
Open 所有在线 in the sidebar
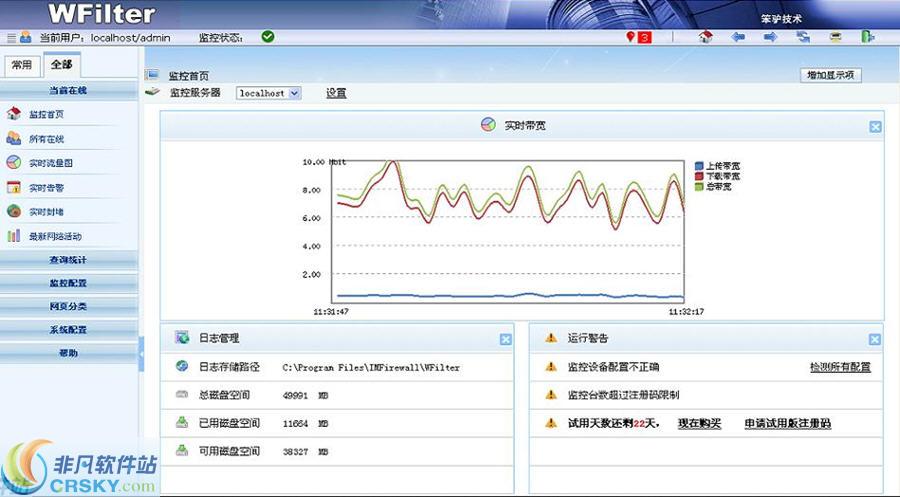tap(46, 139)
